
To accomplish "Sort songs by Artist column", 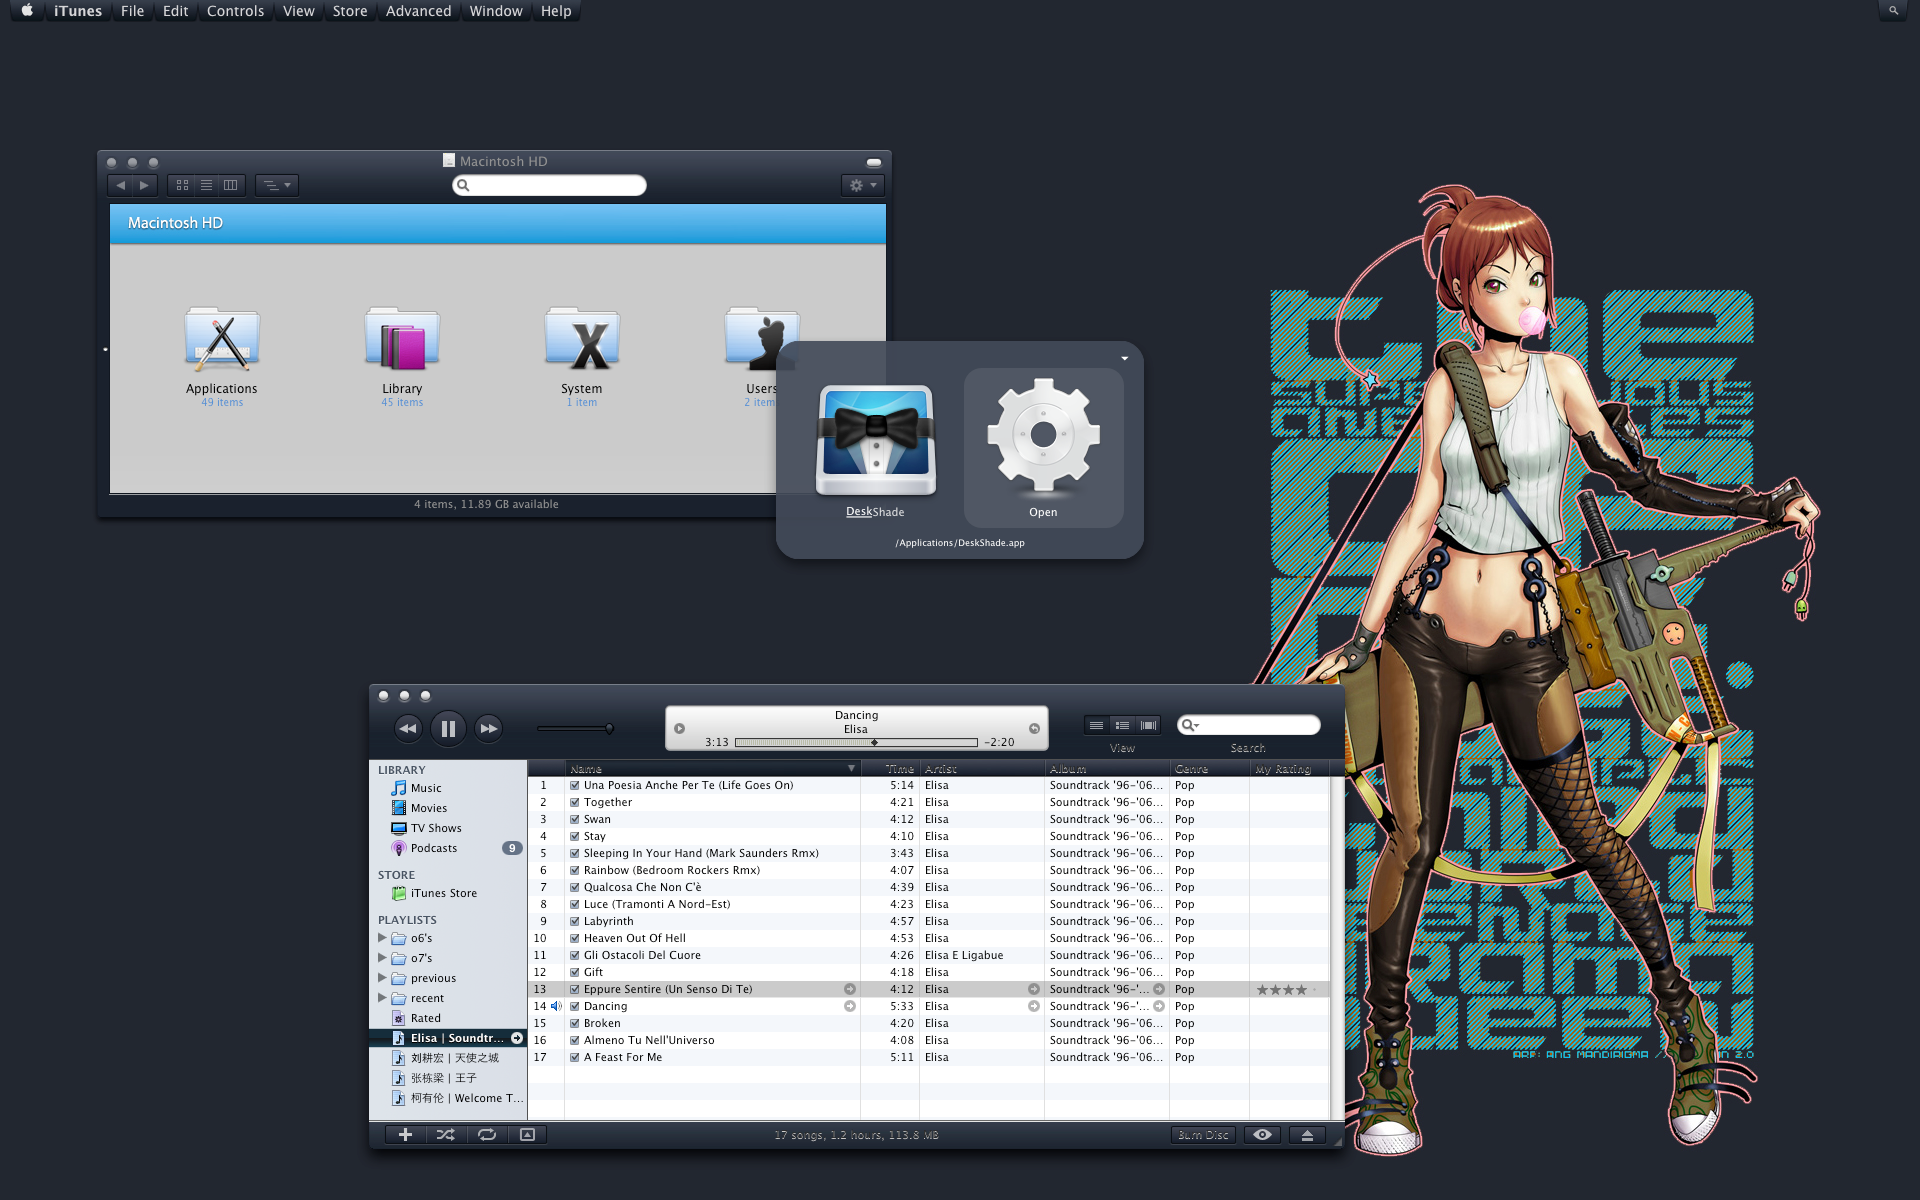I will [x=982, y=768].
